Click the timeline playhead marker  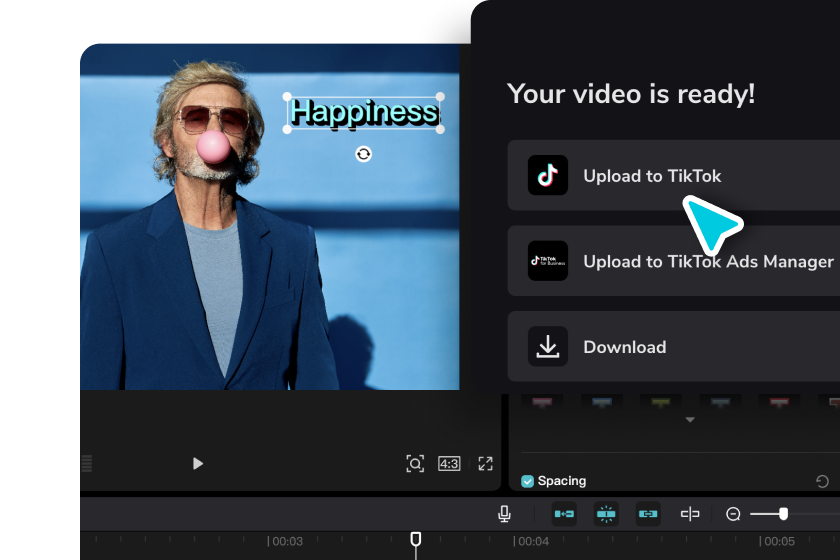416,539
